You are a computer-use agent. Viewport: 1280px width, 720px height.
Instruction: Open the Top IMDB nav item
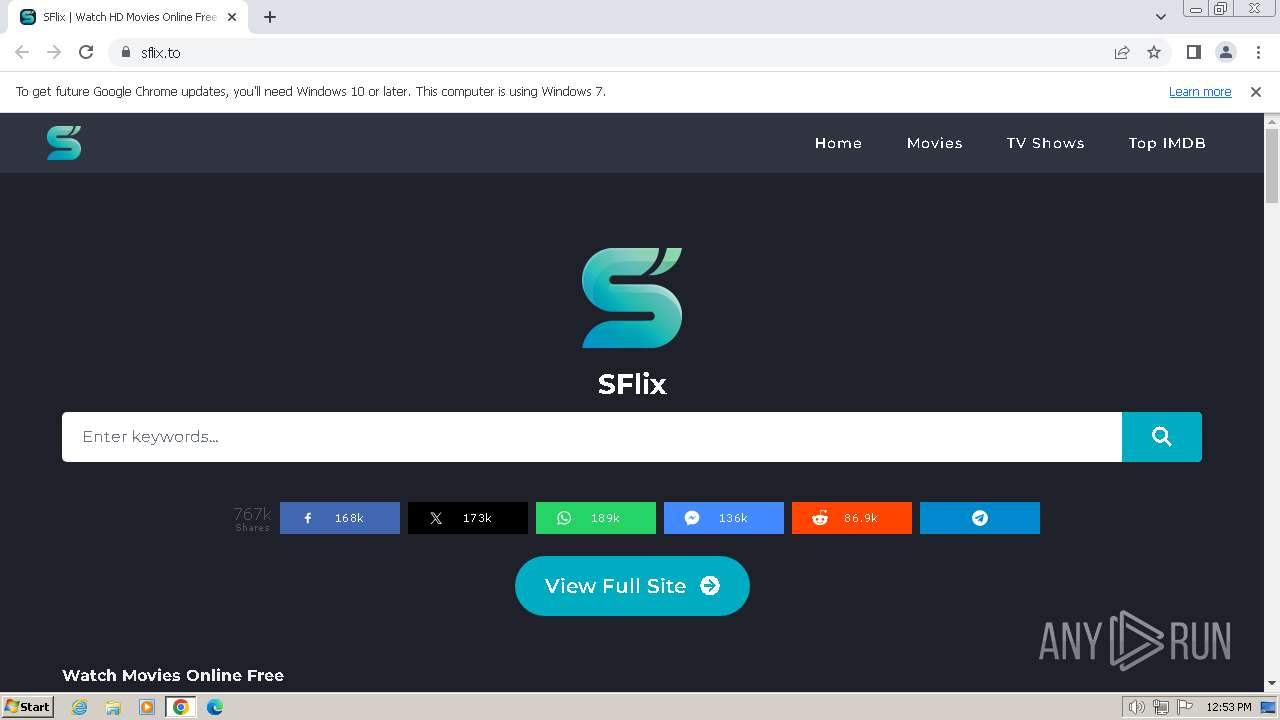tap(1167, 143)
